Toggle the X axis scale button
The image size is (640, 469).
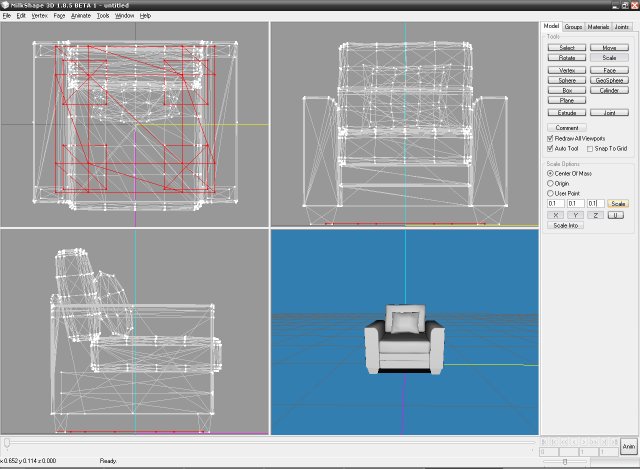555,215
